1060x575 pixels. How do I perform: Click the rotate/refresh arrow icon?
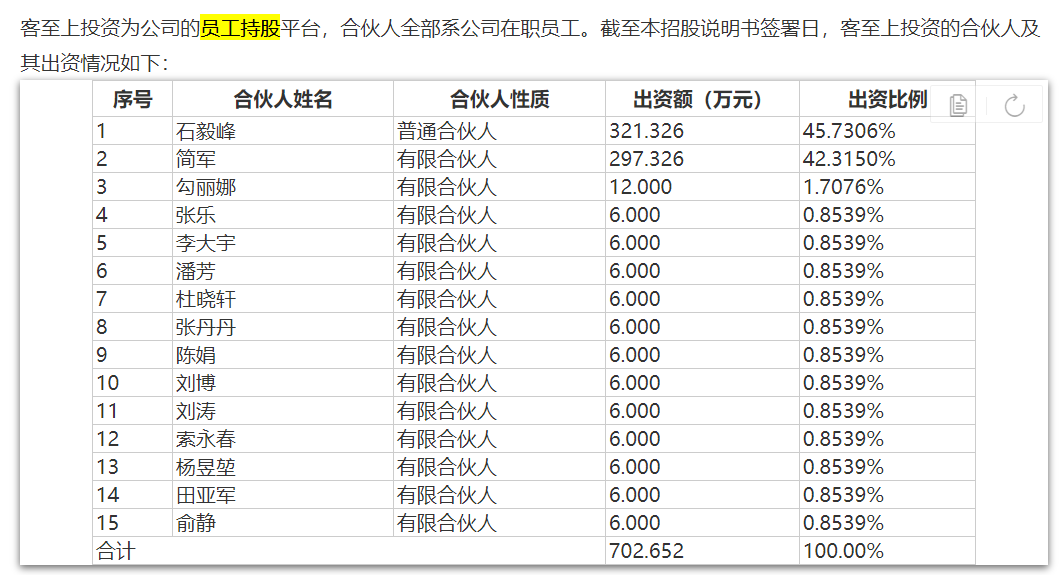(1014, 105)
